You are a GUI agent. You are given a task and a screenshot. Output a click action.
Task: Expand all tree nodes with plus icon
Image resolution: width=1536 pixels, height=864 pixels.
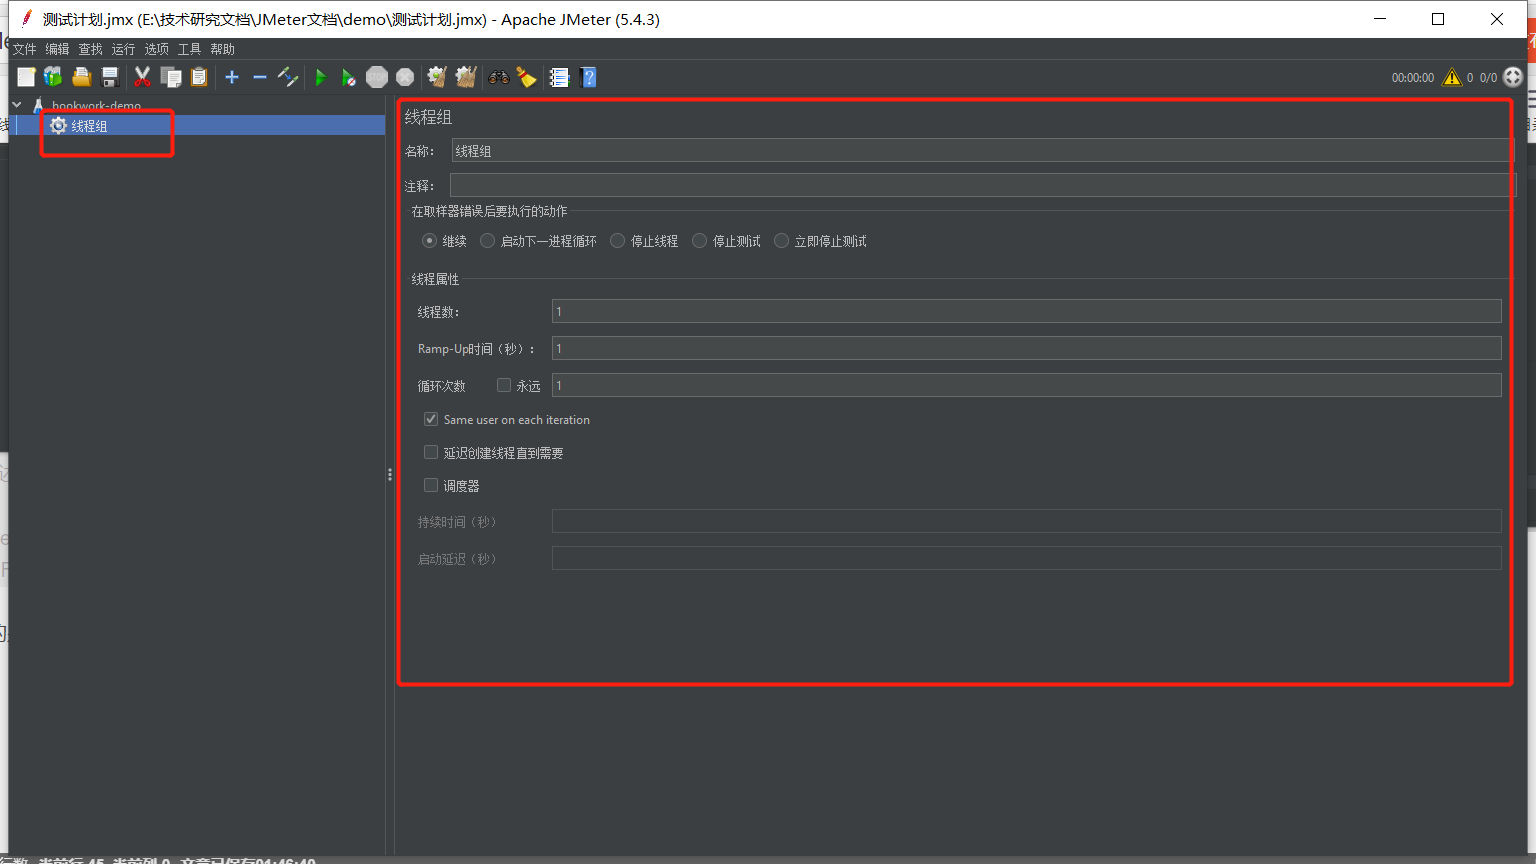[x=232, y=77]
